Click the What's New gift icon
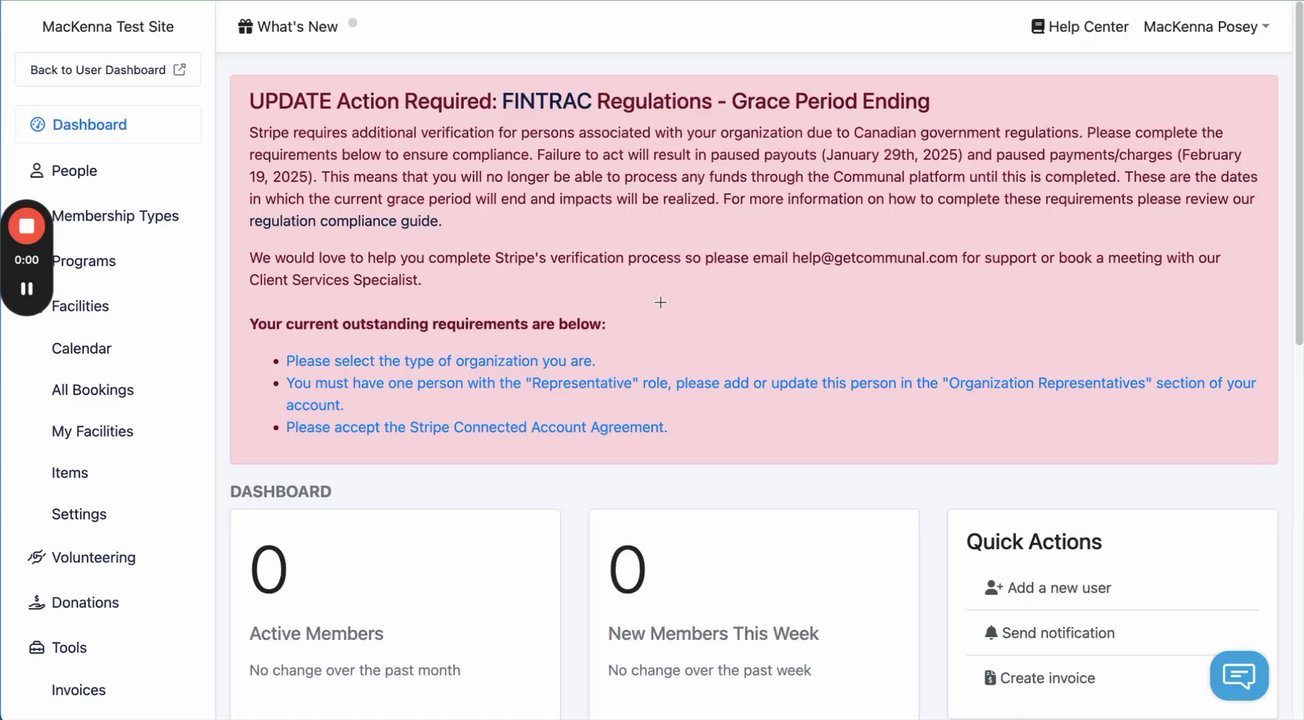The height and width of the screenshot is (720, 1304). tap(245, 27)
